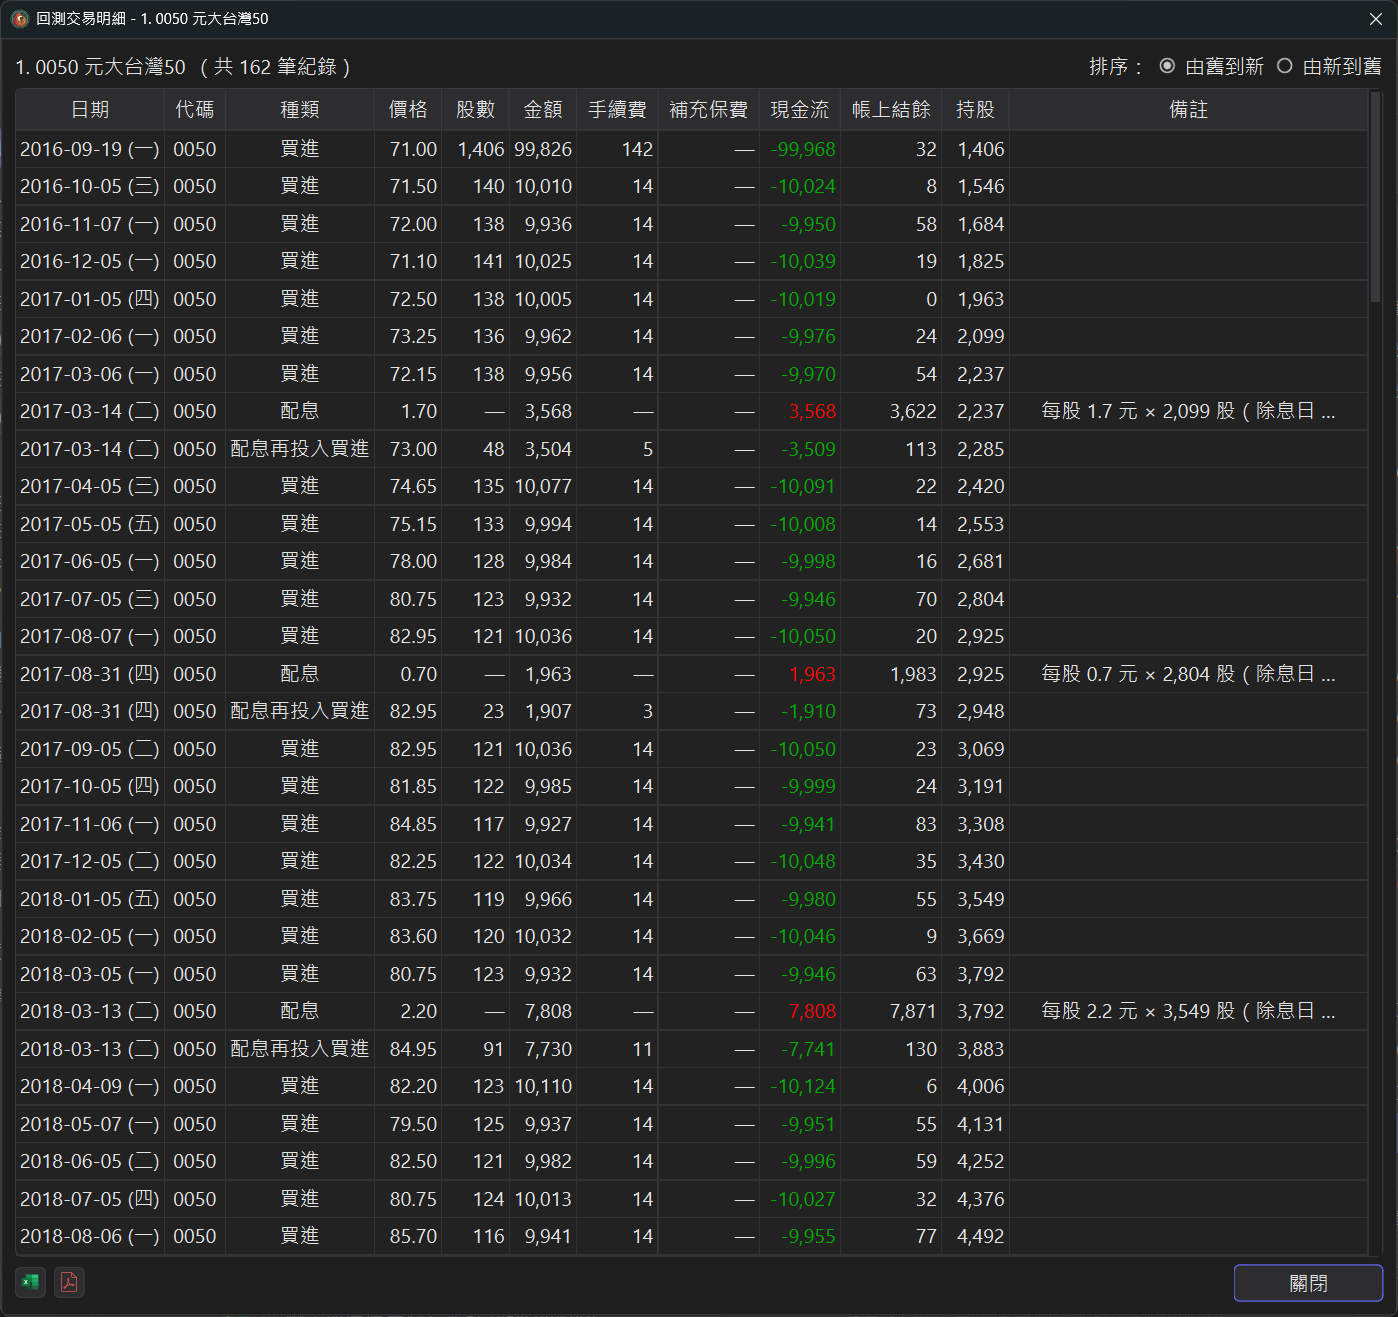Click 配息再投入買進 in the 2018-03-13 row
This screenshot has width=1398, height=1317.
(300, 1049)
